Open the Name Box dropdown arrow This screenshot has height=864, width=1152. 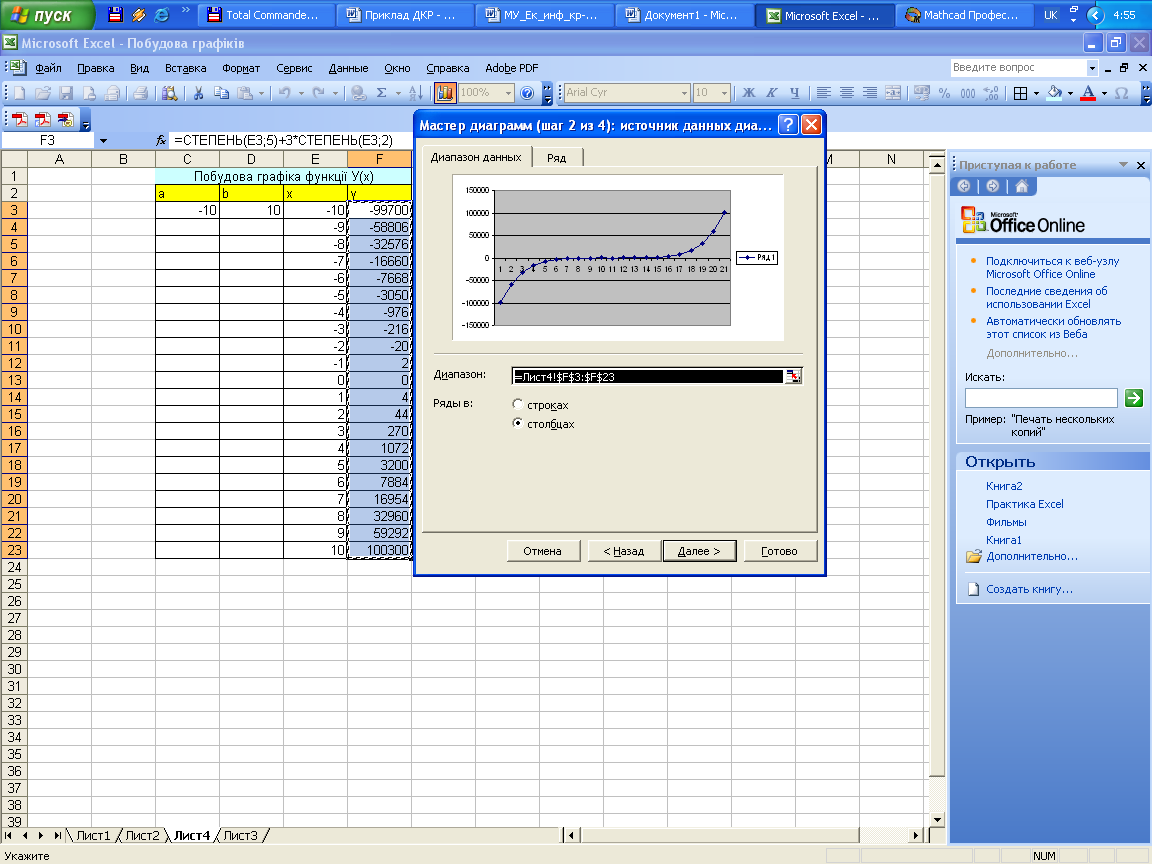pos(103,140)
